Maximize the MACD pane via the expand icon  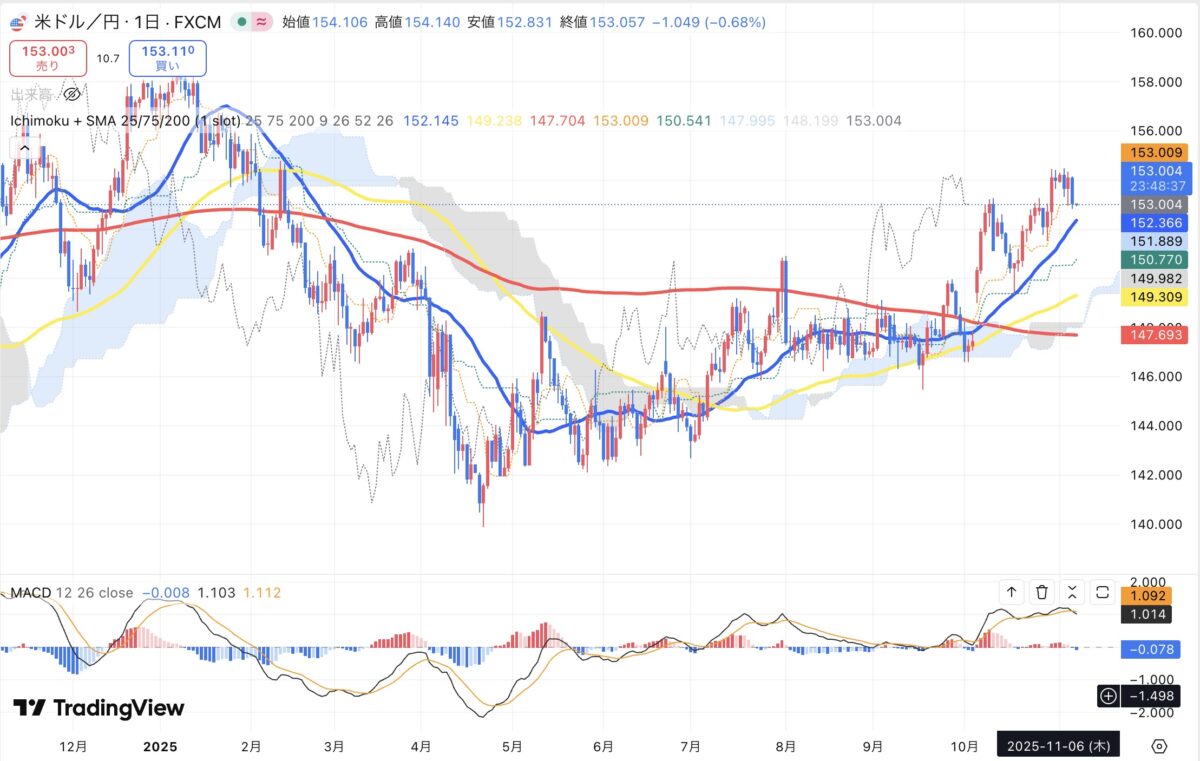1101,592
